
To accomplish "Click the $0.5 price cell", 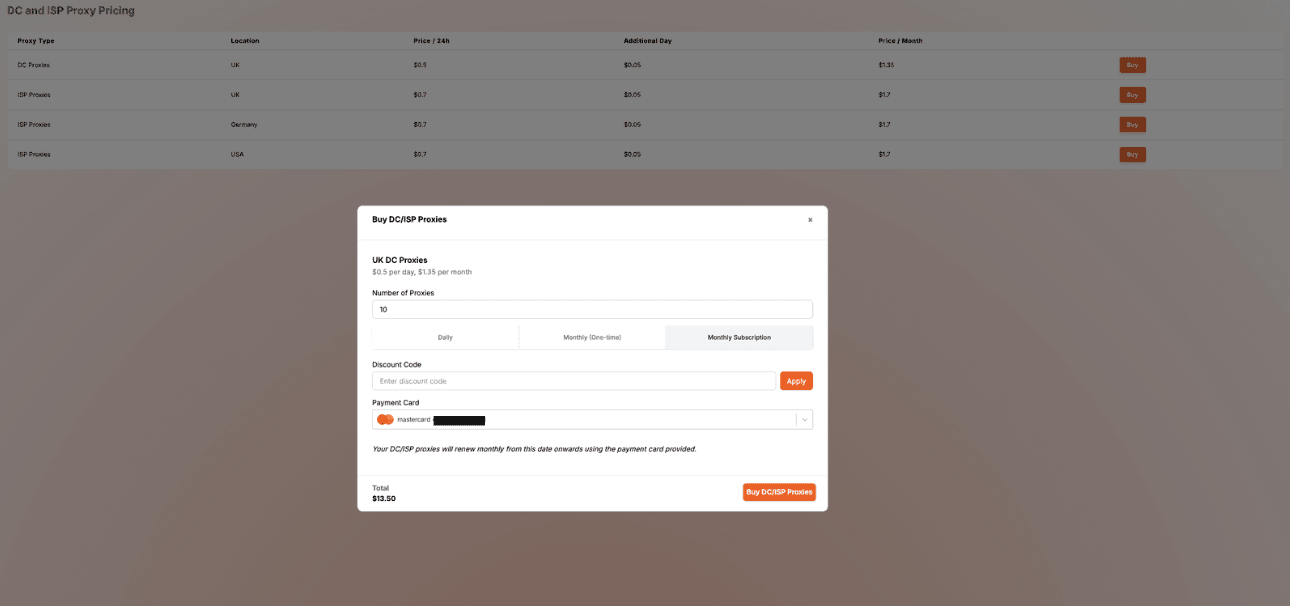I will [x=420, y=65].
